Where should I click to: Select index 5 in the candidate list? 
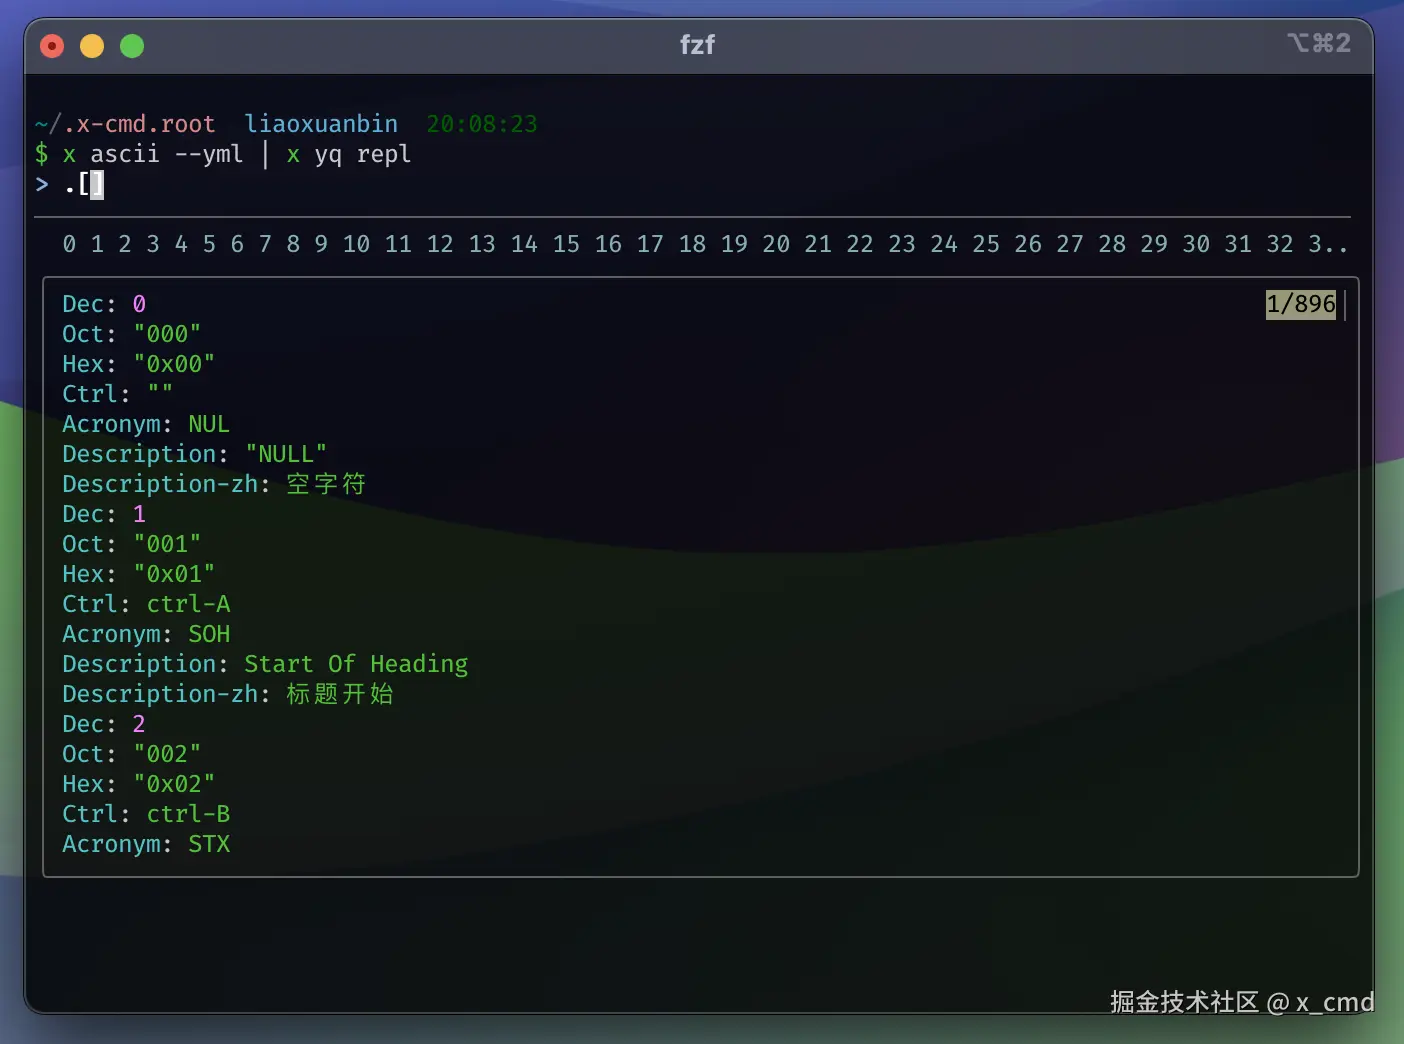[x=209, y=244]
